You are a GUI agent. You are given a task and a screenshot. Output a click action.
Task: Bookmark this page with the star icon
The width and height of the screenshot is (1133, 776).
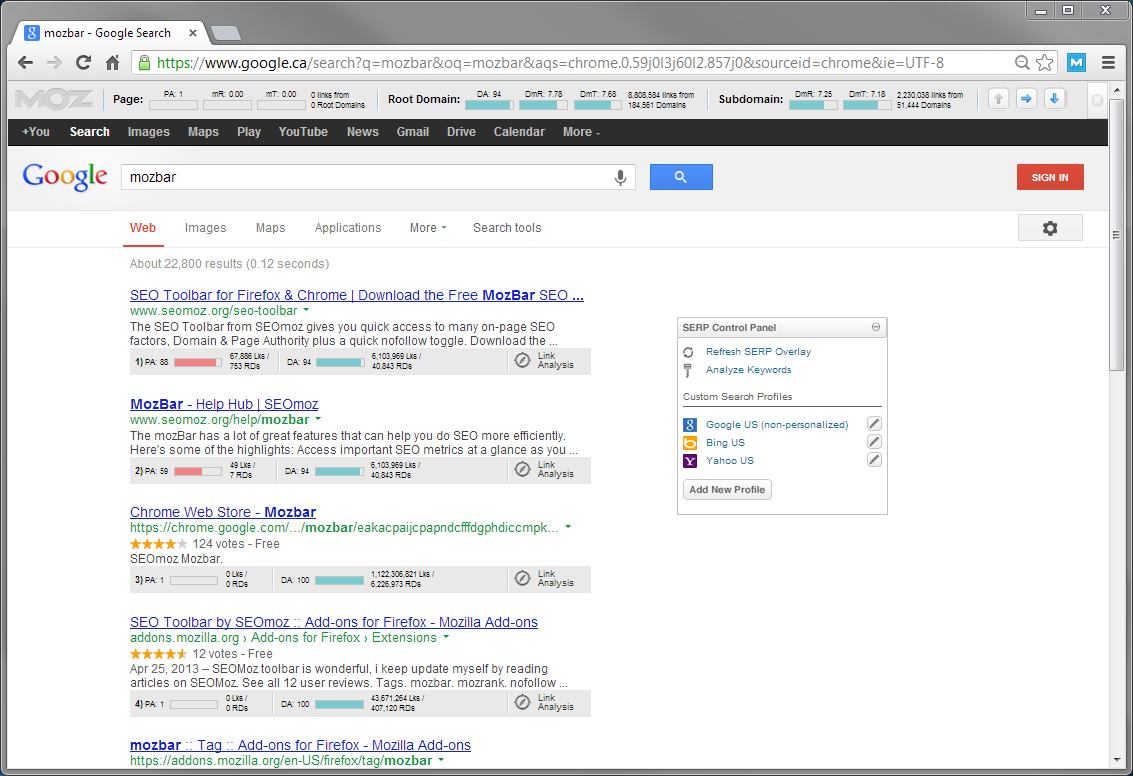[1044, 63]
